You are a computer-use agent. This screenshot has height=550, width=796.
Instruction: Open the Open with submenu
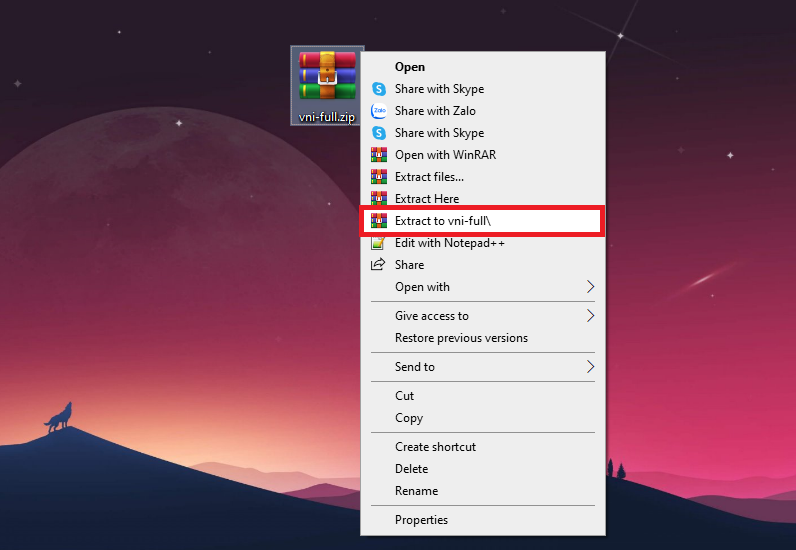482,287
